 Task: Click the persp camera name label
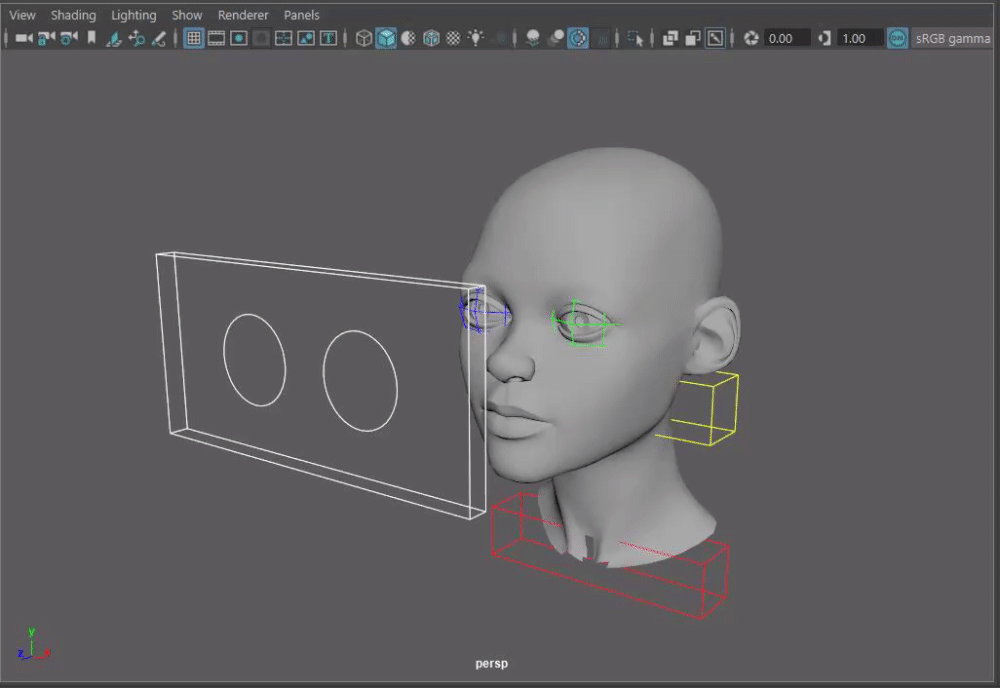[492, 663]
